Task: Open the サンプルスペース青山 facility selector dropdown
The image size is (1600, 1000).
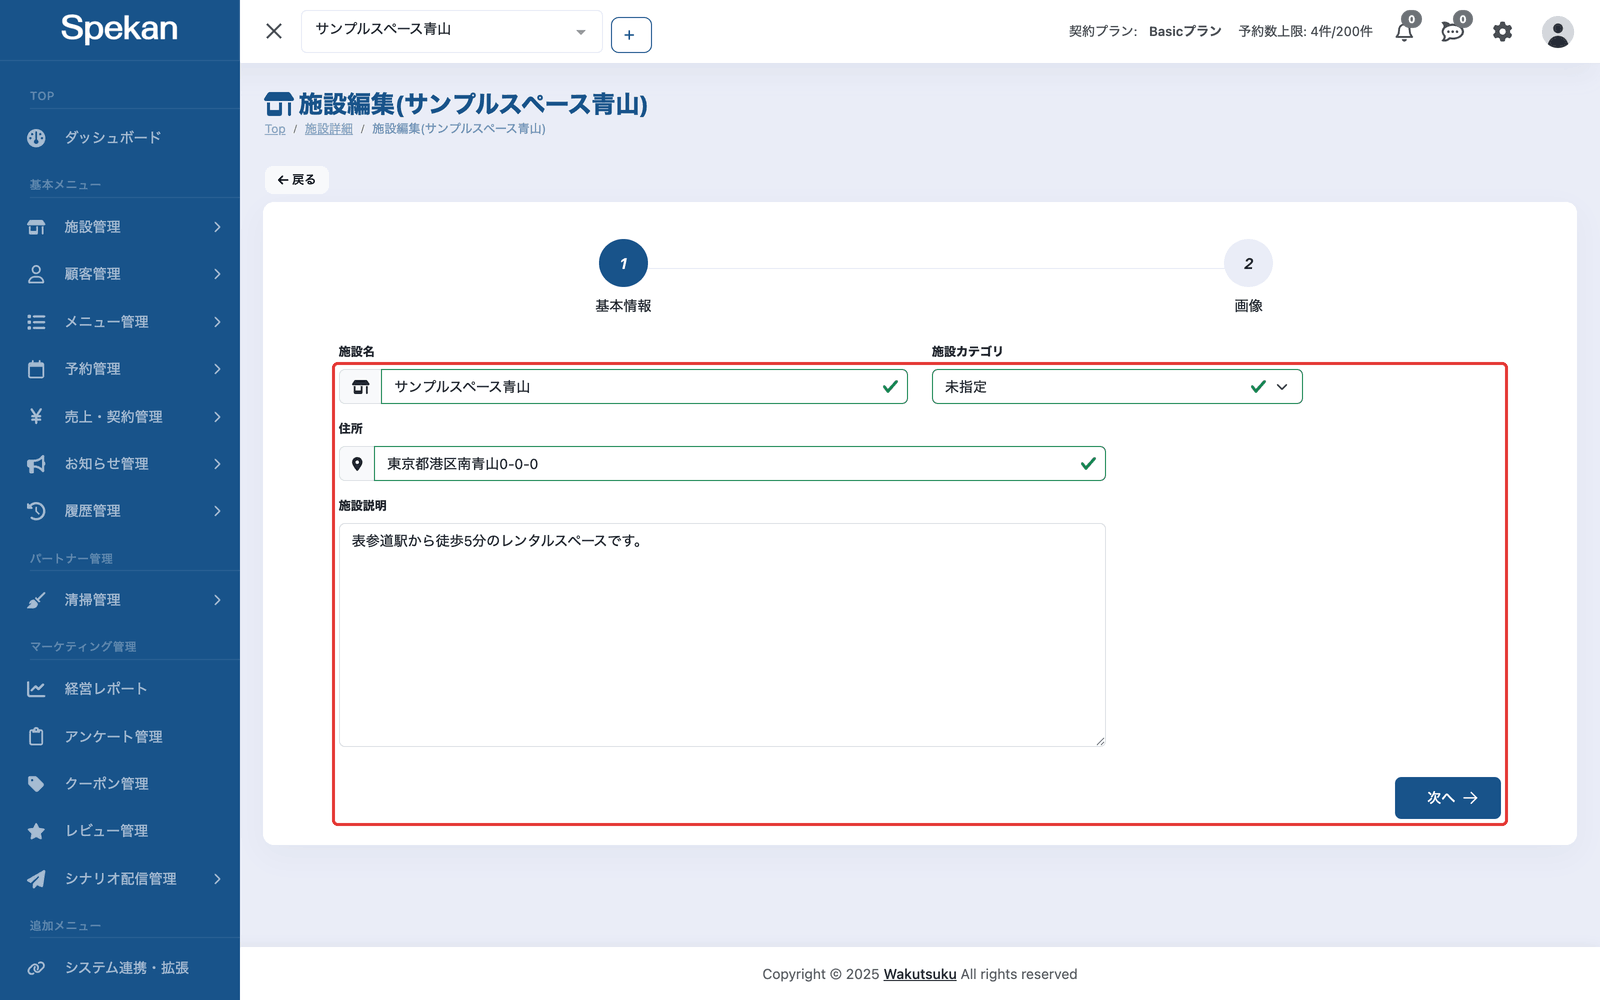Action: coord(452,32)
